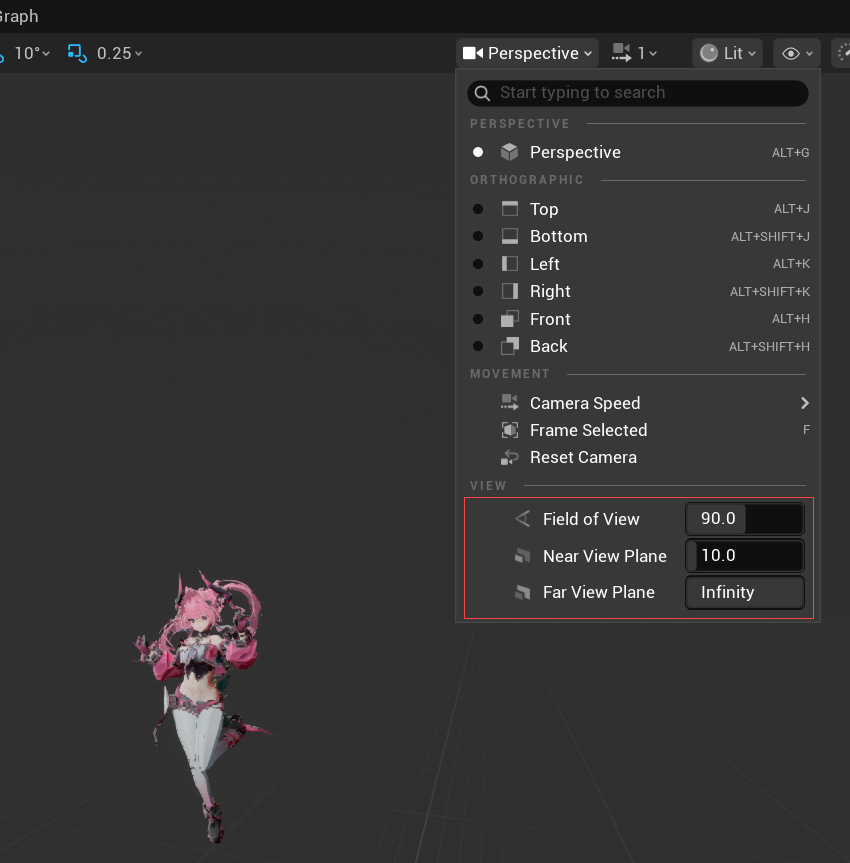Viewport: 850px width, 863px height.
Task: Adjust the Near View Plane 10.0 slider
Action: pos(745,555)
